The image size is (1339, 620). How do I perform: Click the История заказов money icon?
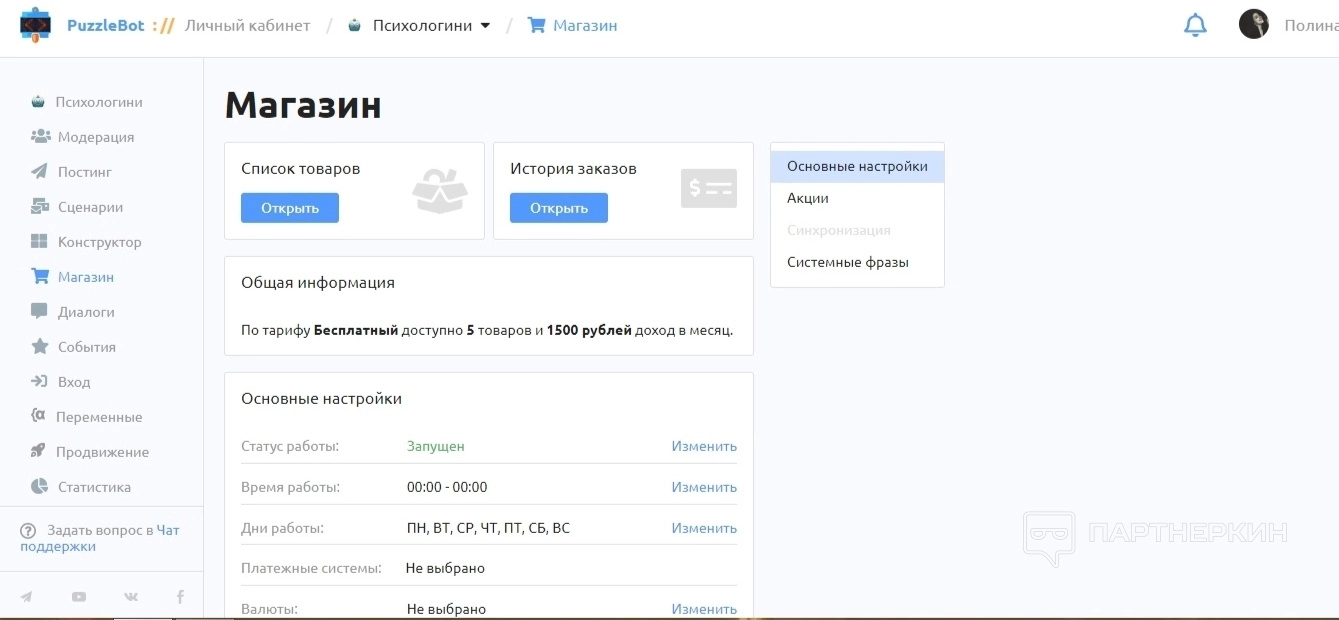tap(709, 188)
